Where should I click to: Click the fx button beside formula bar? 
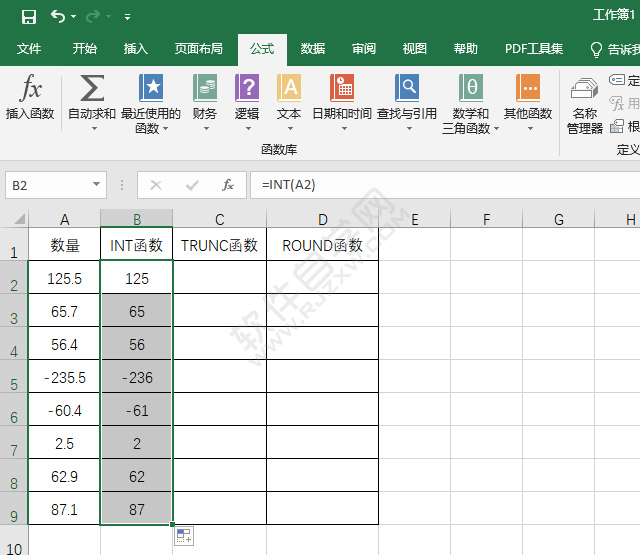click(228, 185)
